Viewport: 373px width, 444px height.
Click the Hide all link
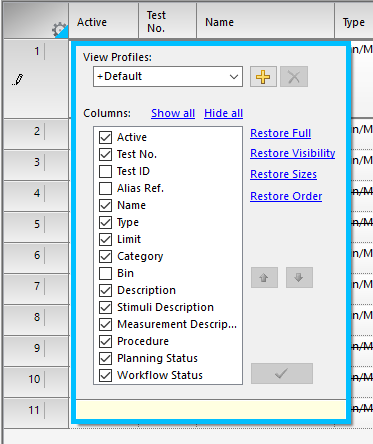[x=223, y=113]
